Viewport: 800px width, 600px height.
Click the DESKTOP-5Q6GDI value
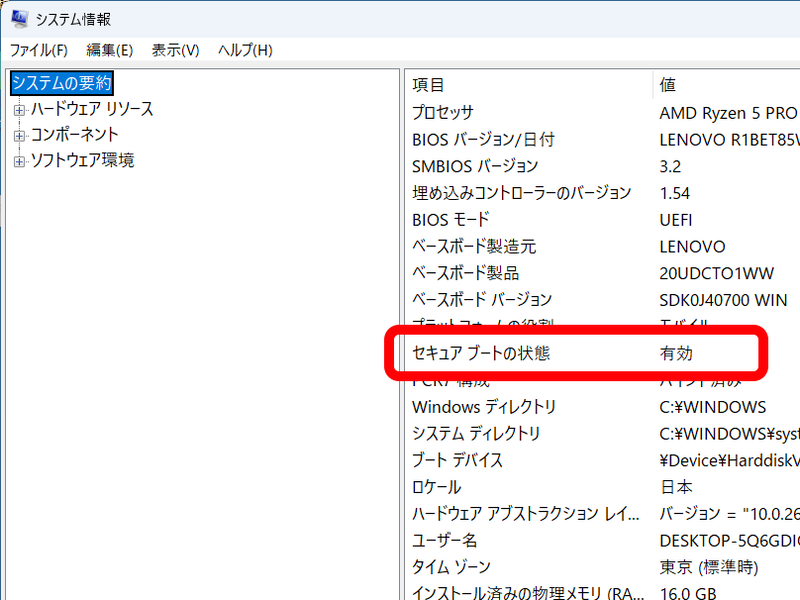[729, 541]
